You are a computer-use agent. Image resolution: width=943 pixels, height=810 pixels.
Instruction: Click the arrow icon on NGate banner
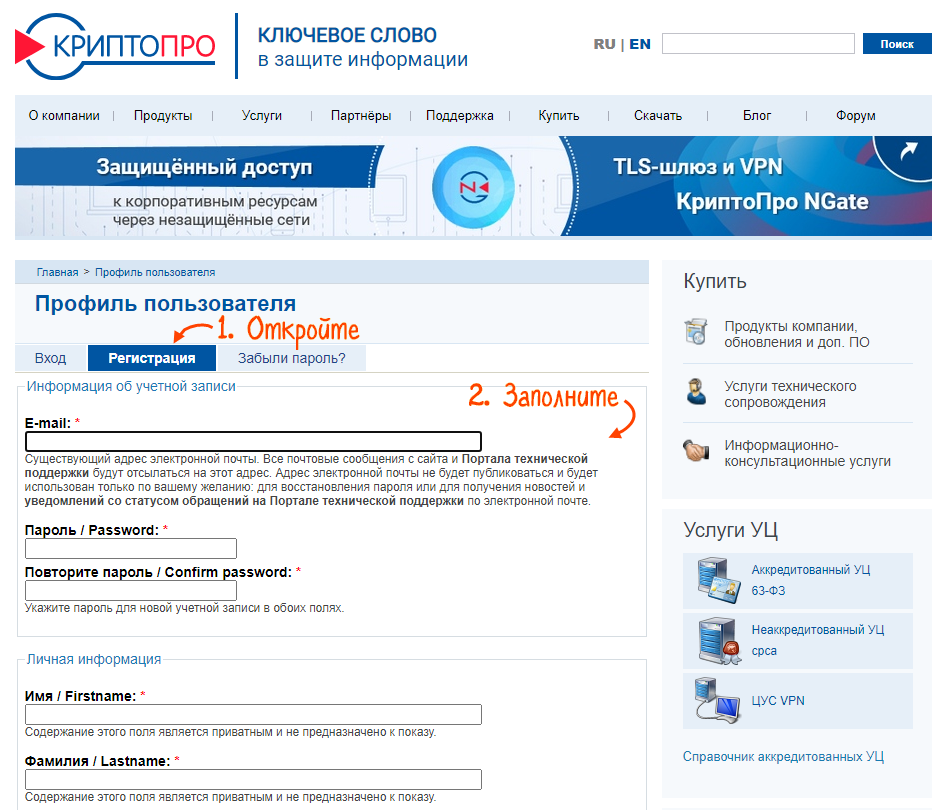(908, 150)
